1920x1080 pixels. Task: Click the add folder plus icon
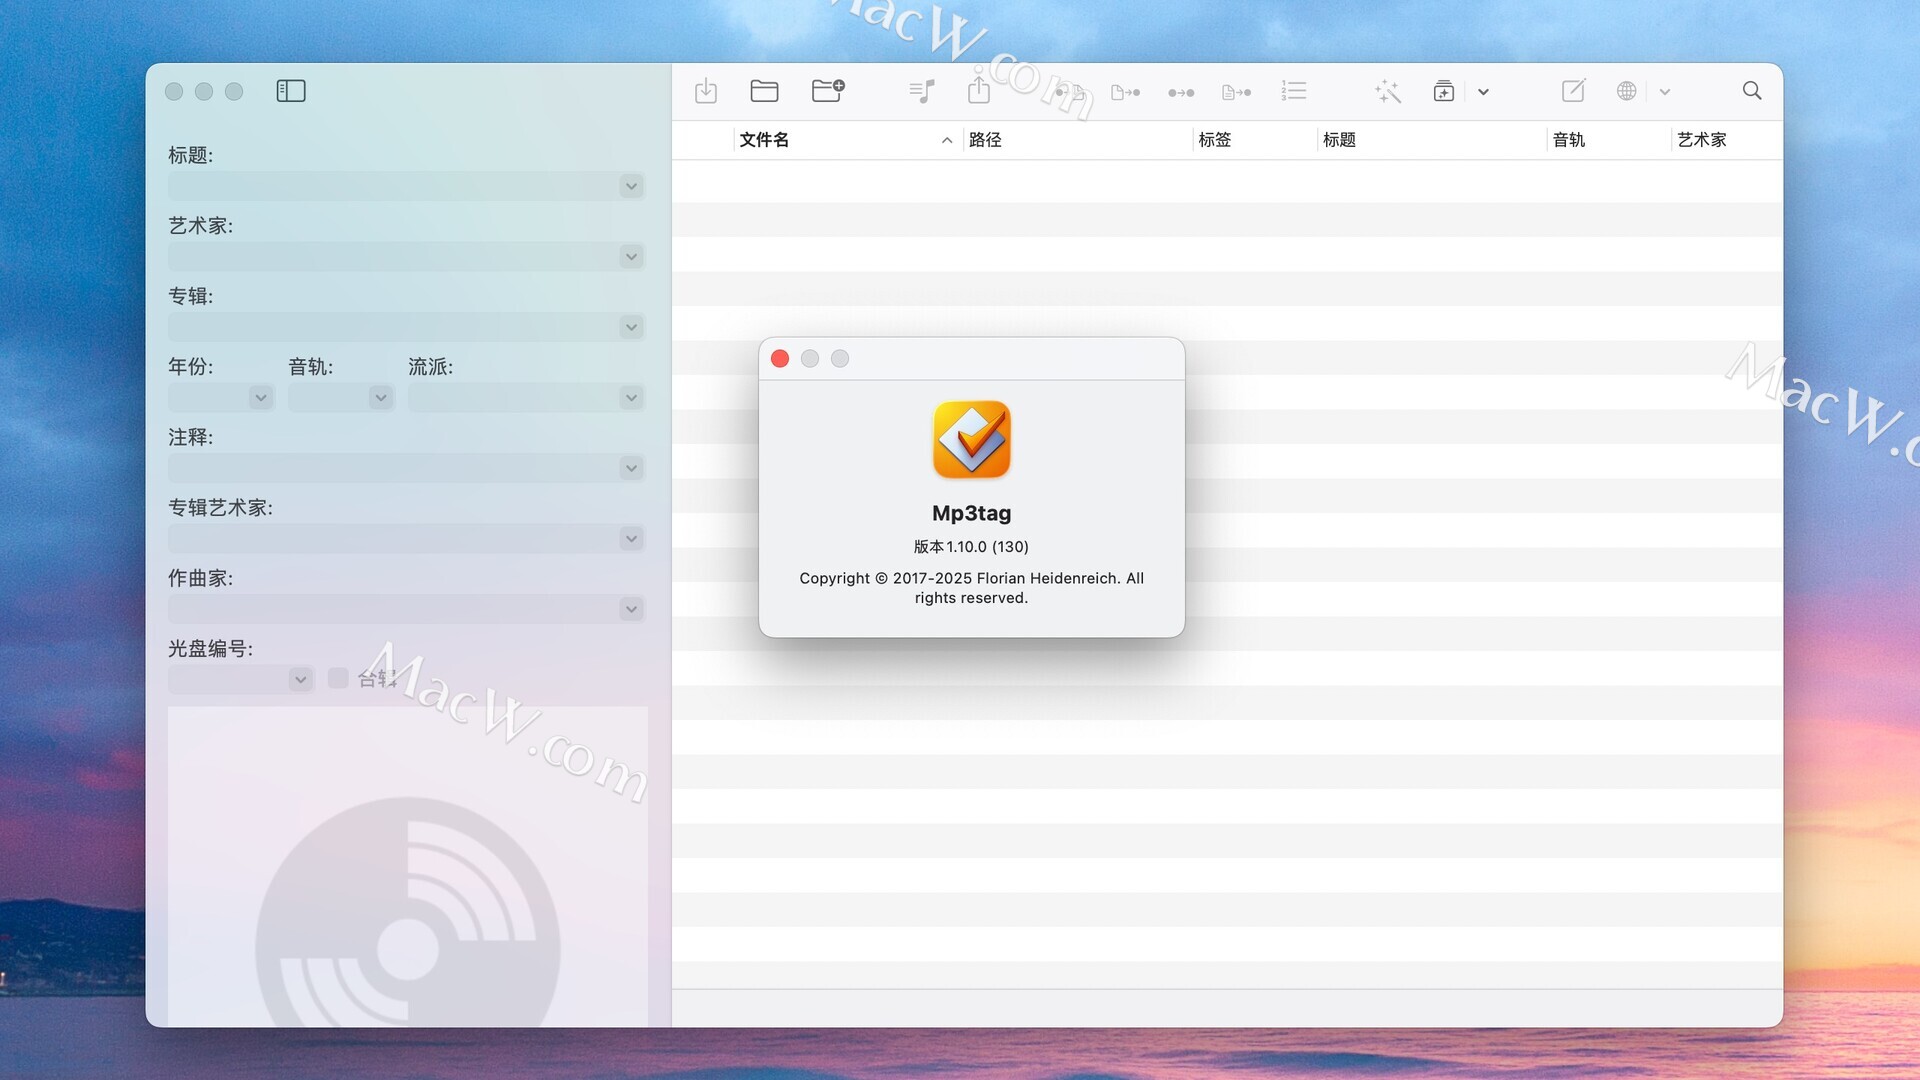pos(827,91)
